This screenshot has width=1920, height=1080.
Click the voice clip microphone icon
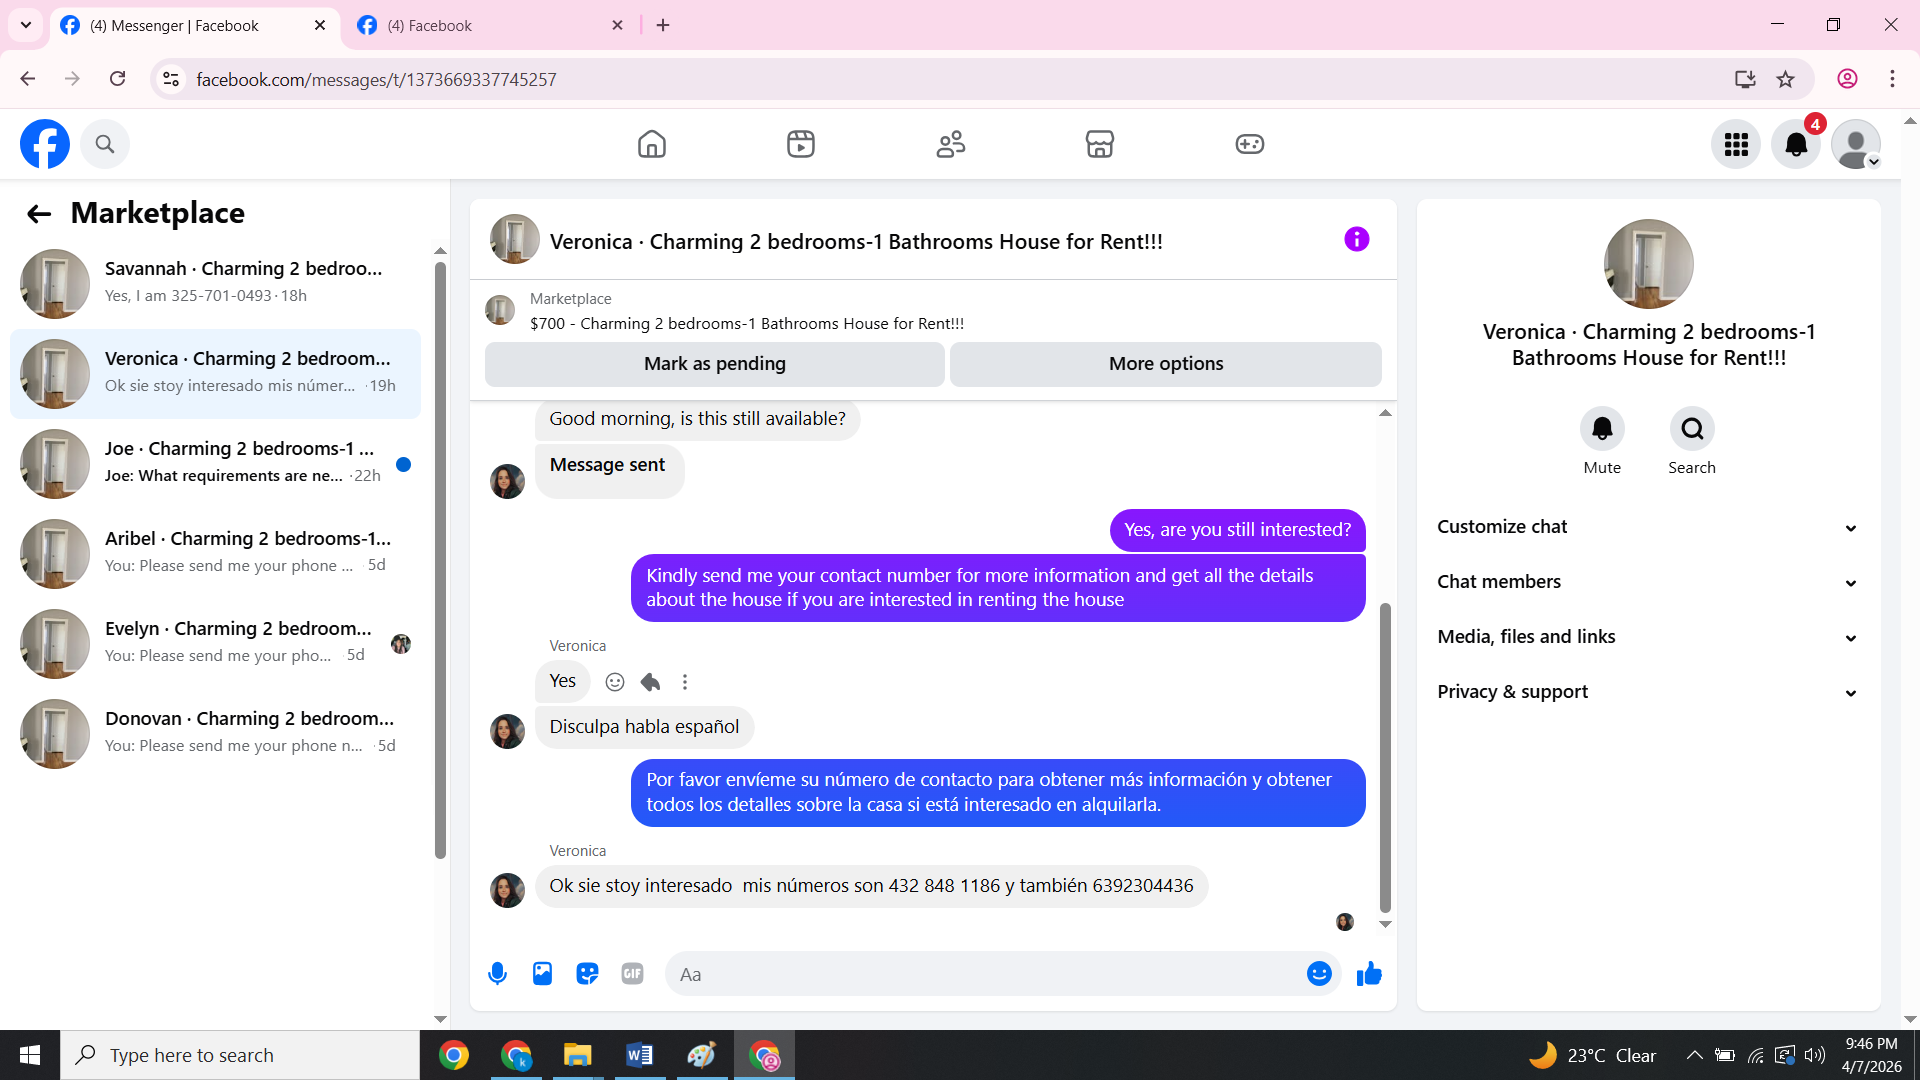click(x=497, y=974)
